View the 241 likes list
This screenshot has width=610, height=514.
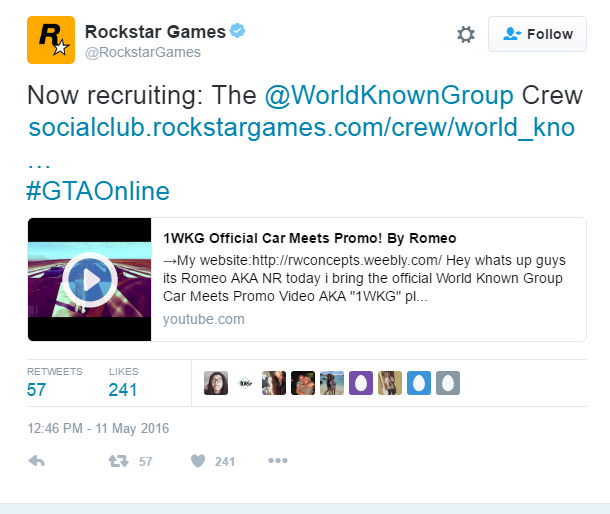123,389
